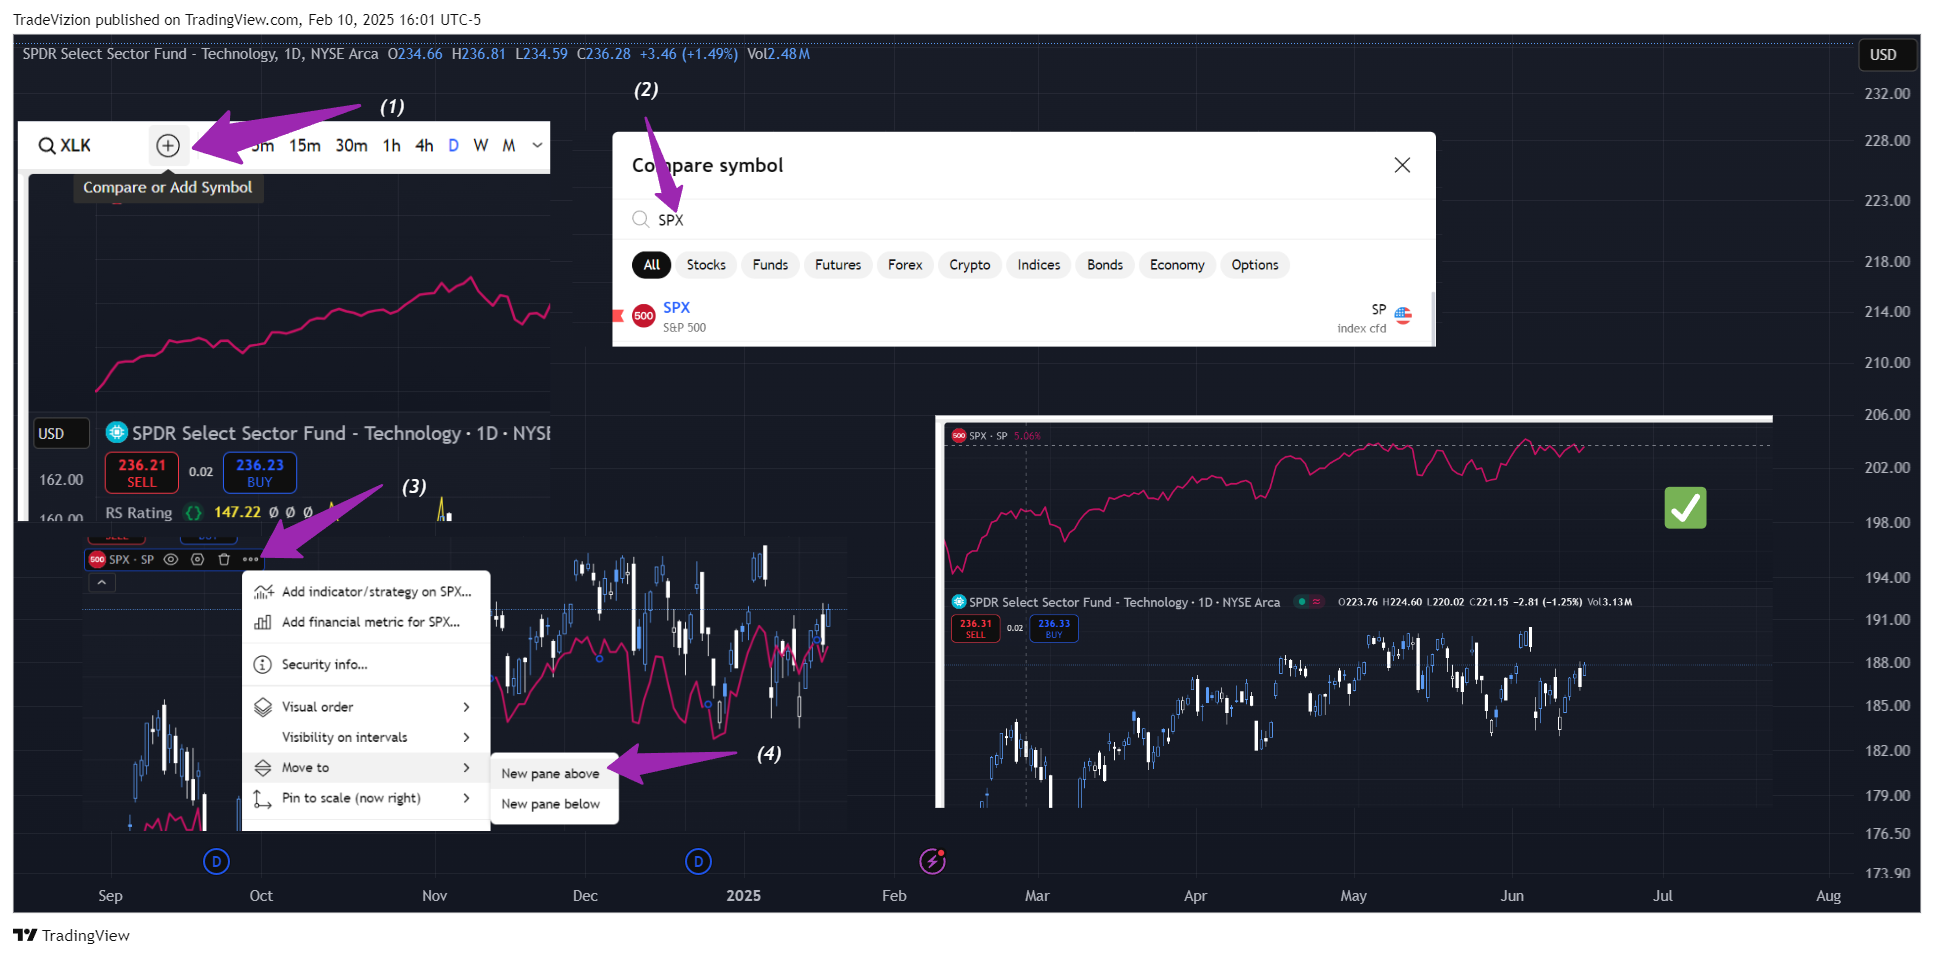Screen dimensions: 1934x957
Task: Click the 500 logo in result pane SPX legend
Action: (959, 436)
